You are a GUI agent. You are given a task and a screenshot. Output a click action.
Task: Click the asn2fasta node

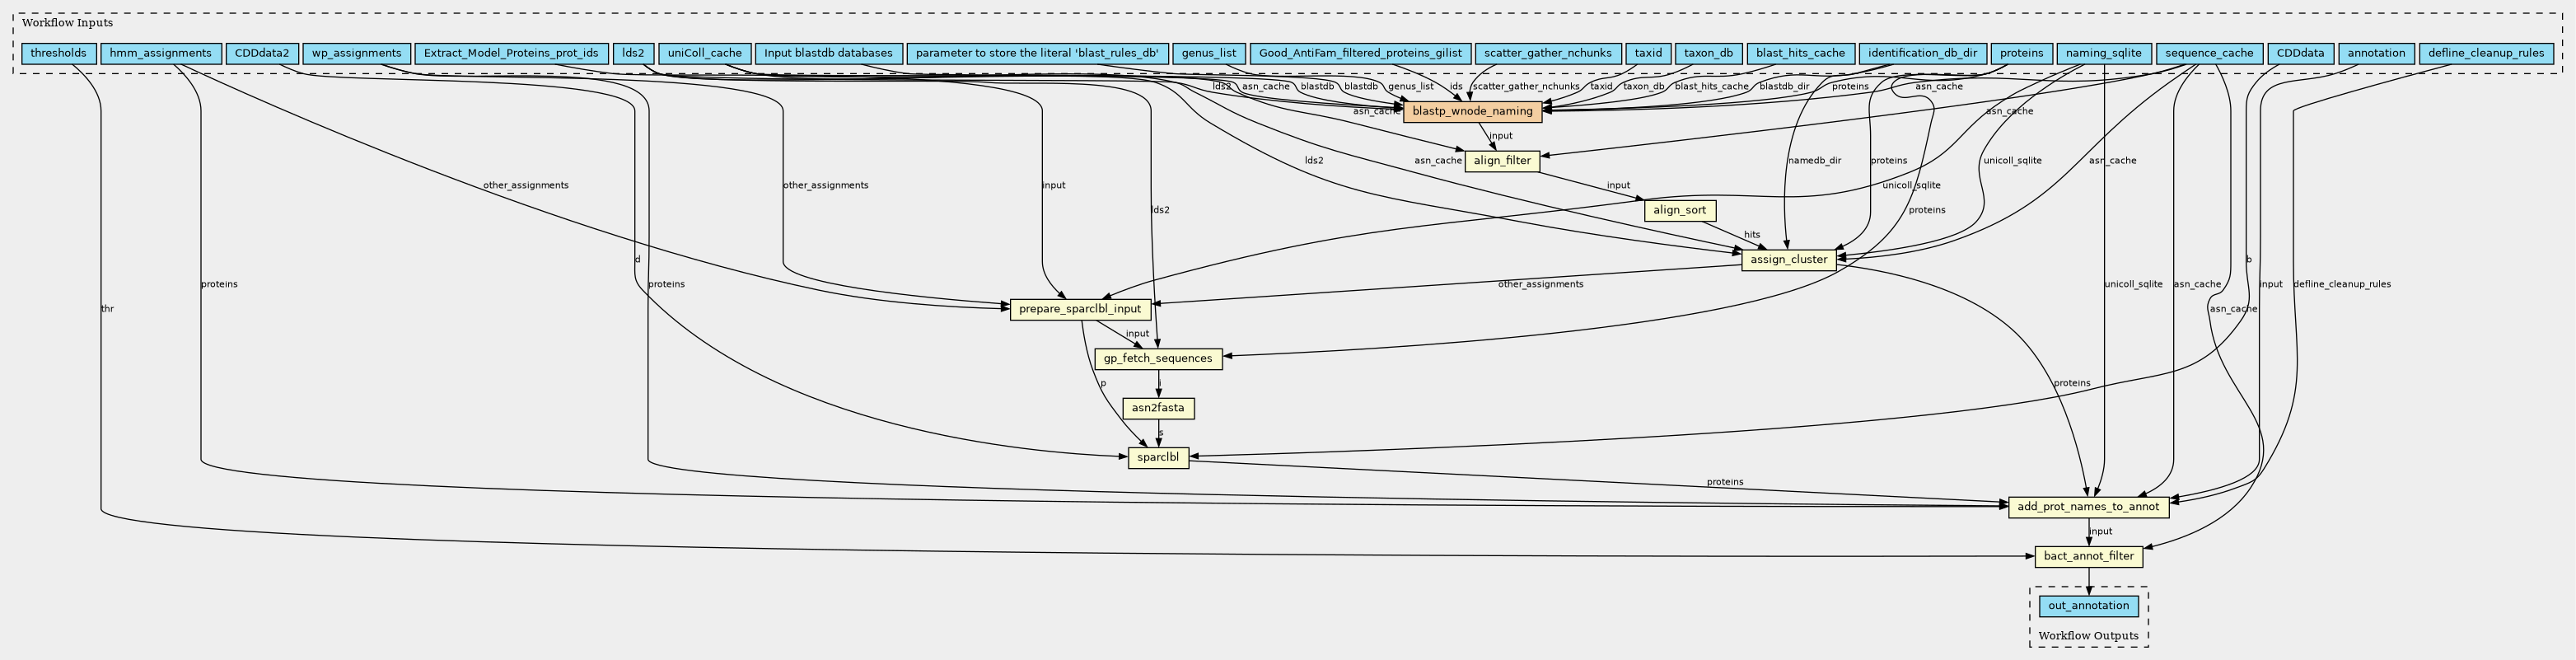point(1158,408)
